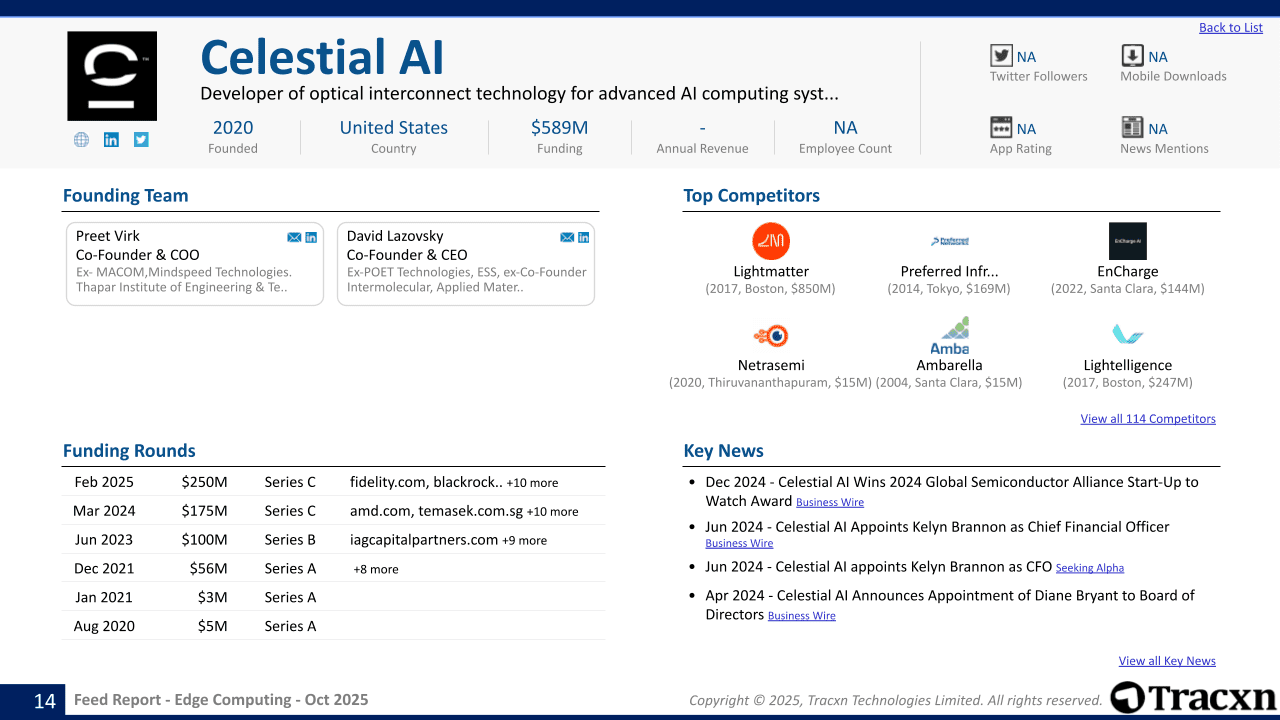
Task: Click the News Mentions icon
Action: point(1132,128)
